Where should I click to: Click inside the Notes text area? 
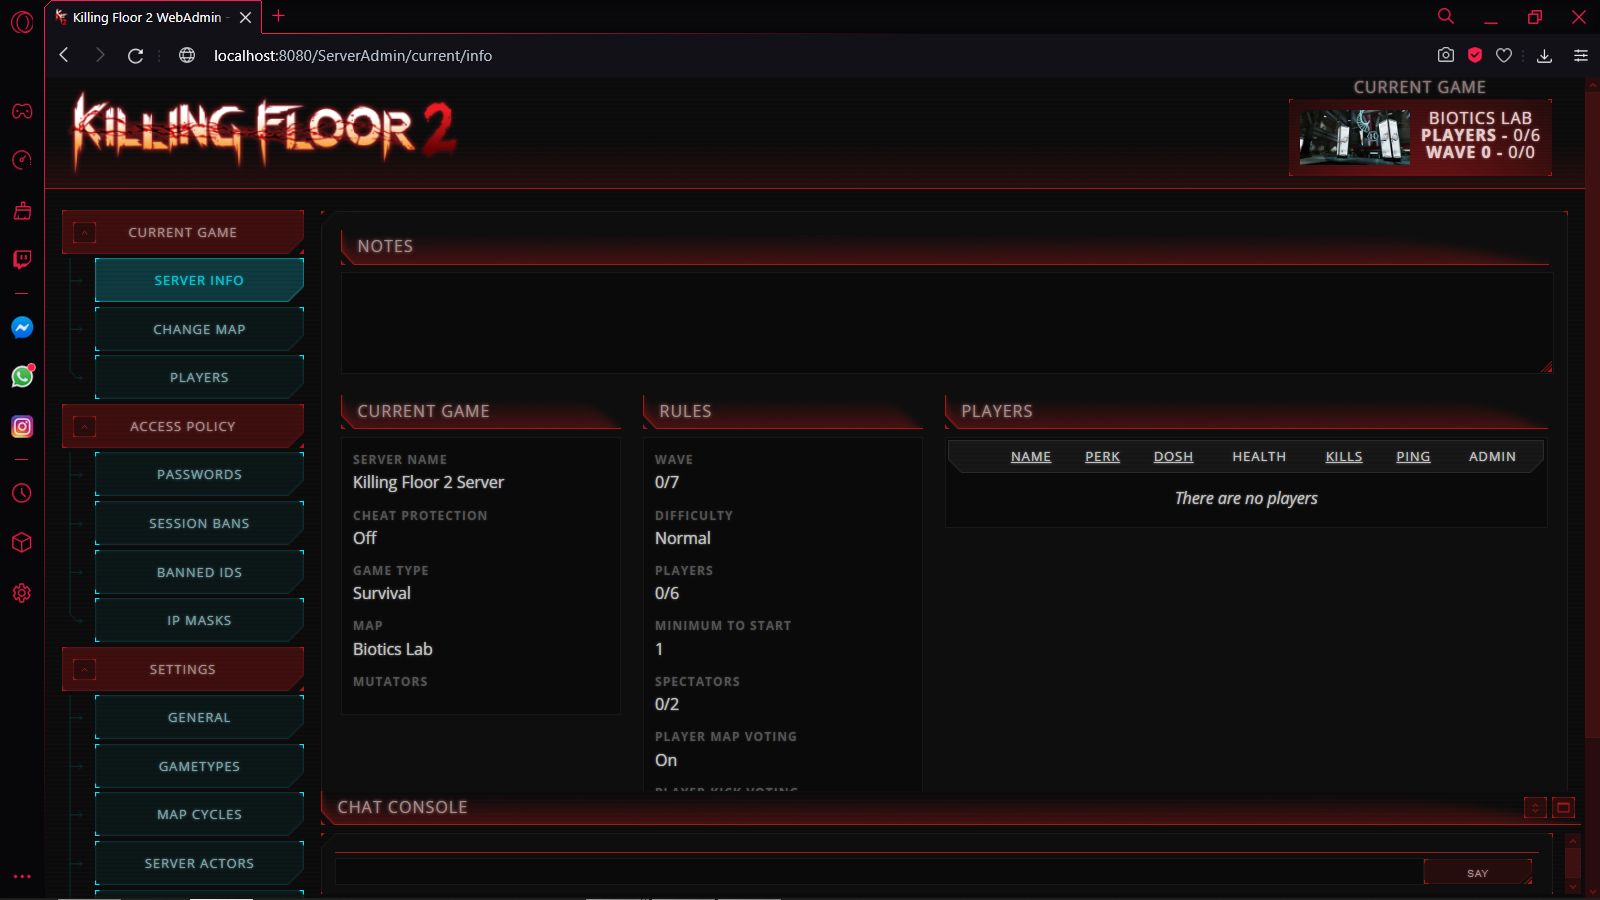[947, 323]
